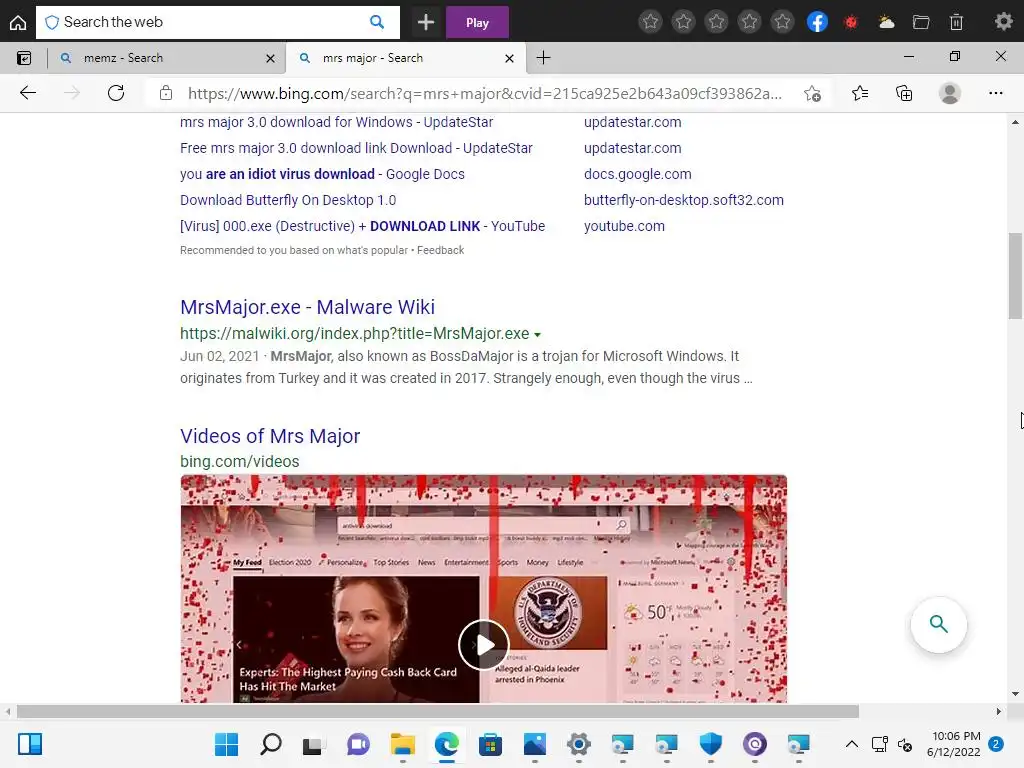Open the taskbar Search
This screenshot has height=768, width=1024.
coord(270,744)
